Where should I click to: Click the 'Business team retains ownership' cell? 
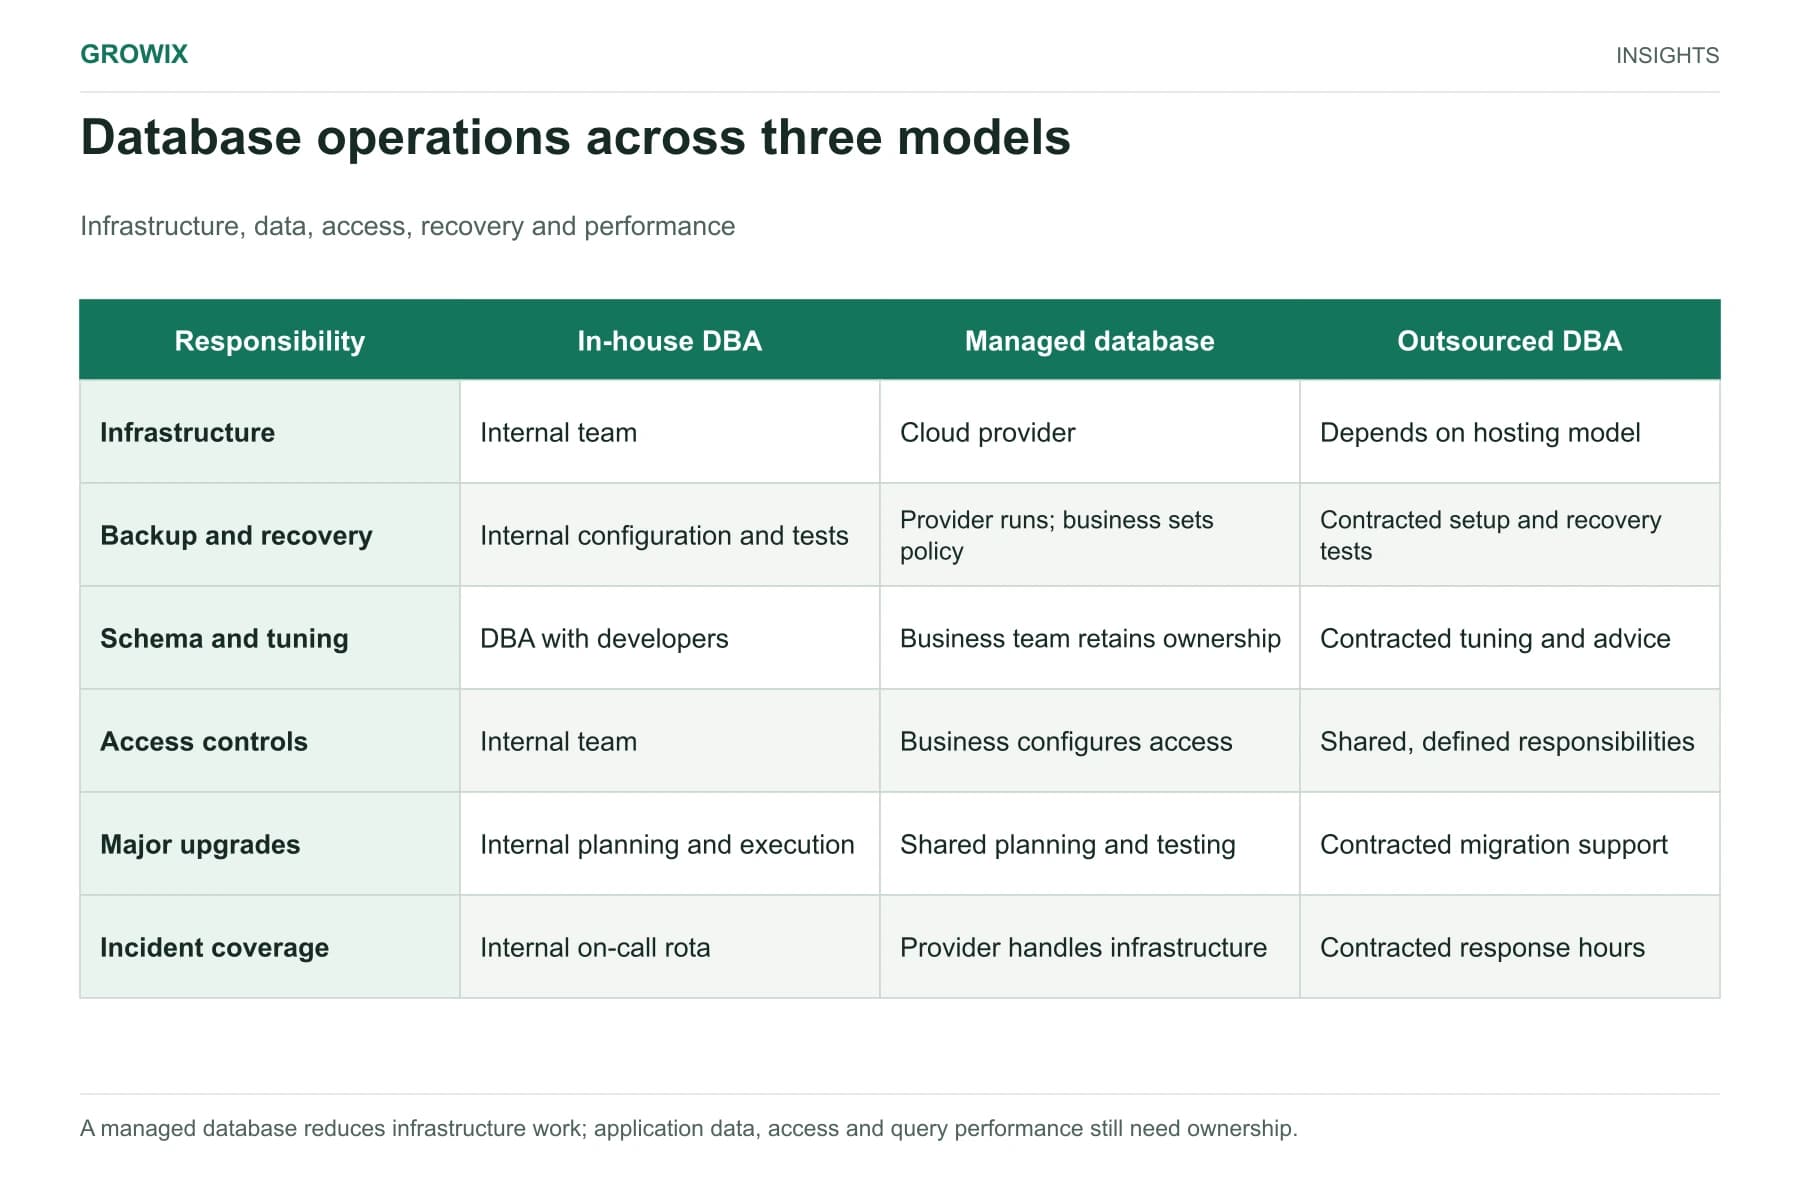pos(1090,638)
